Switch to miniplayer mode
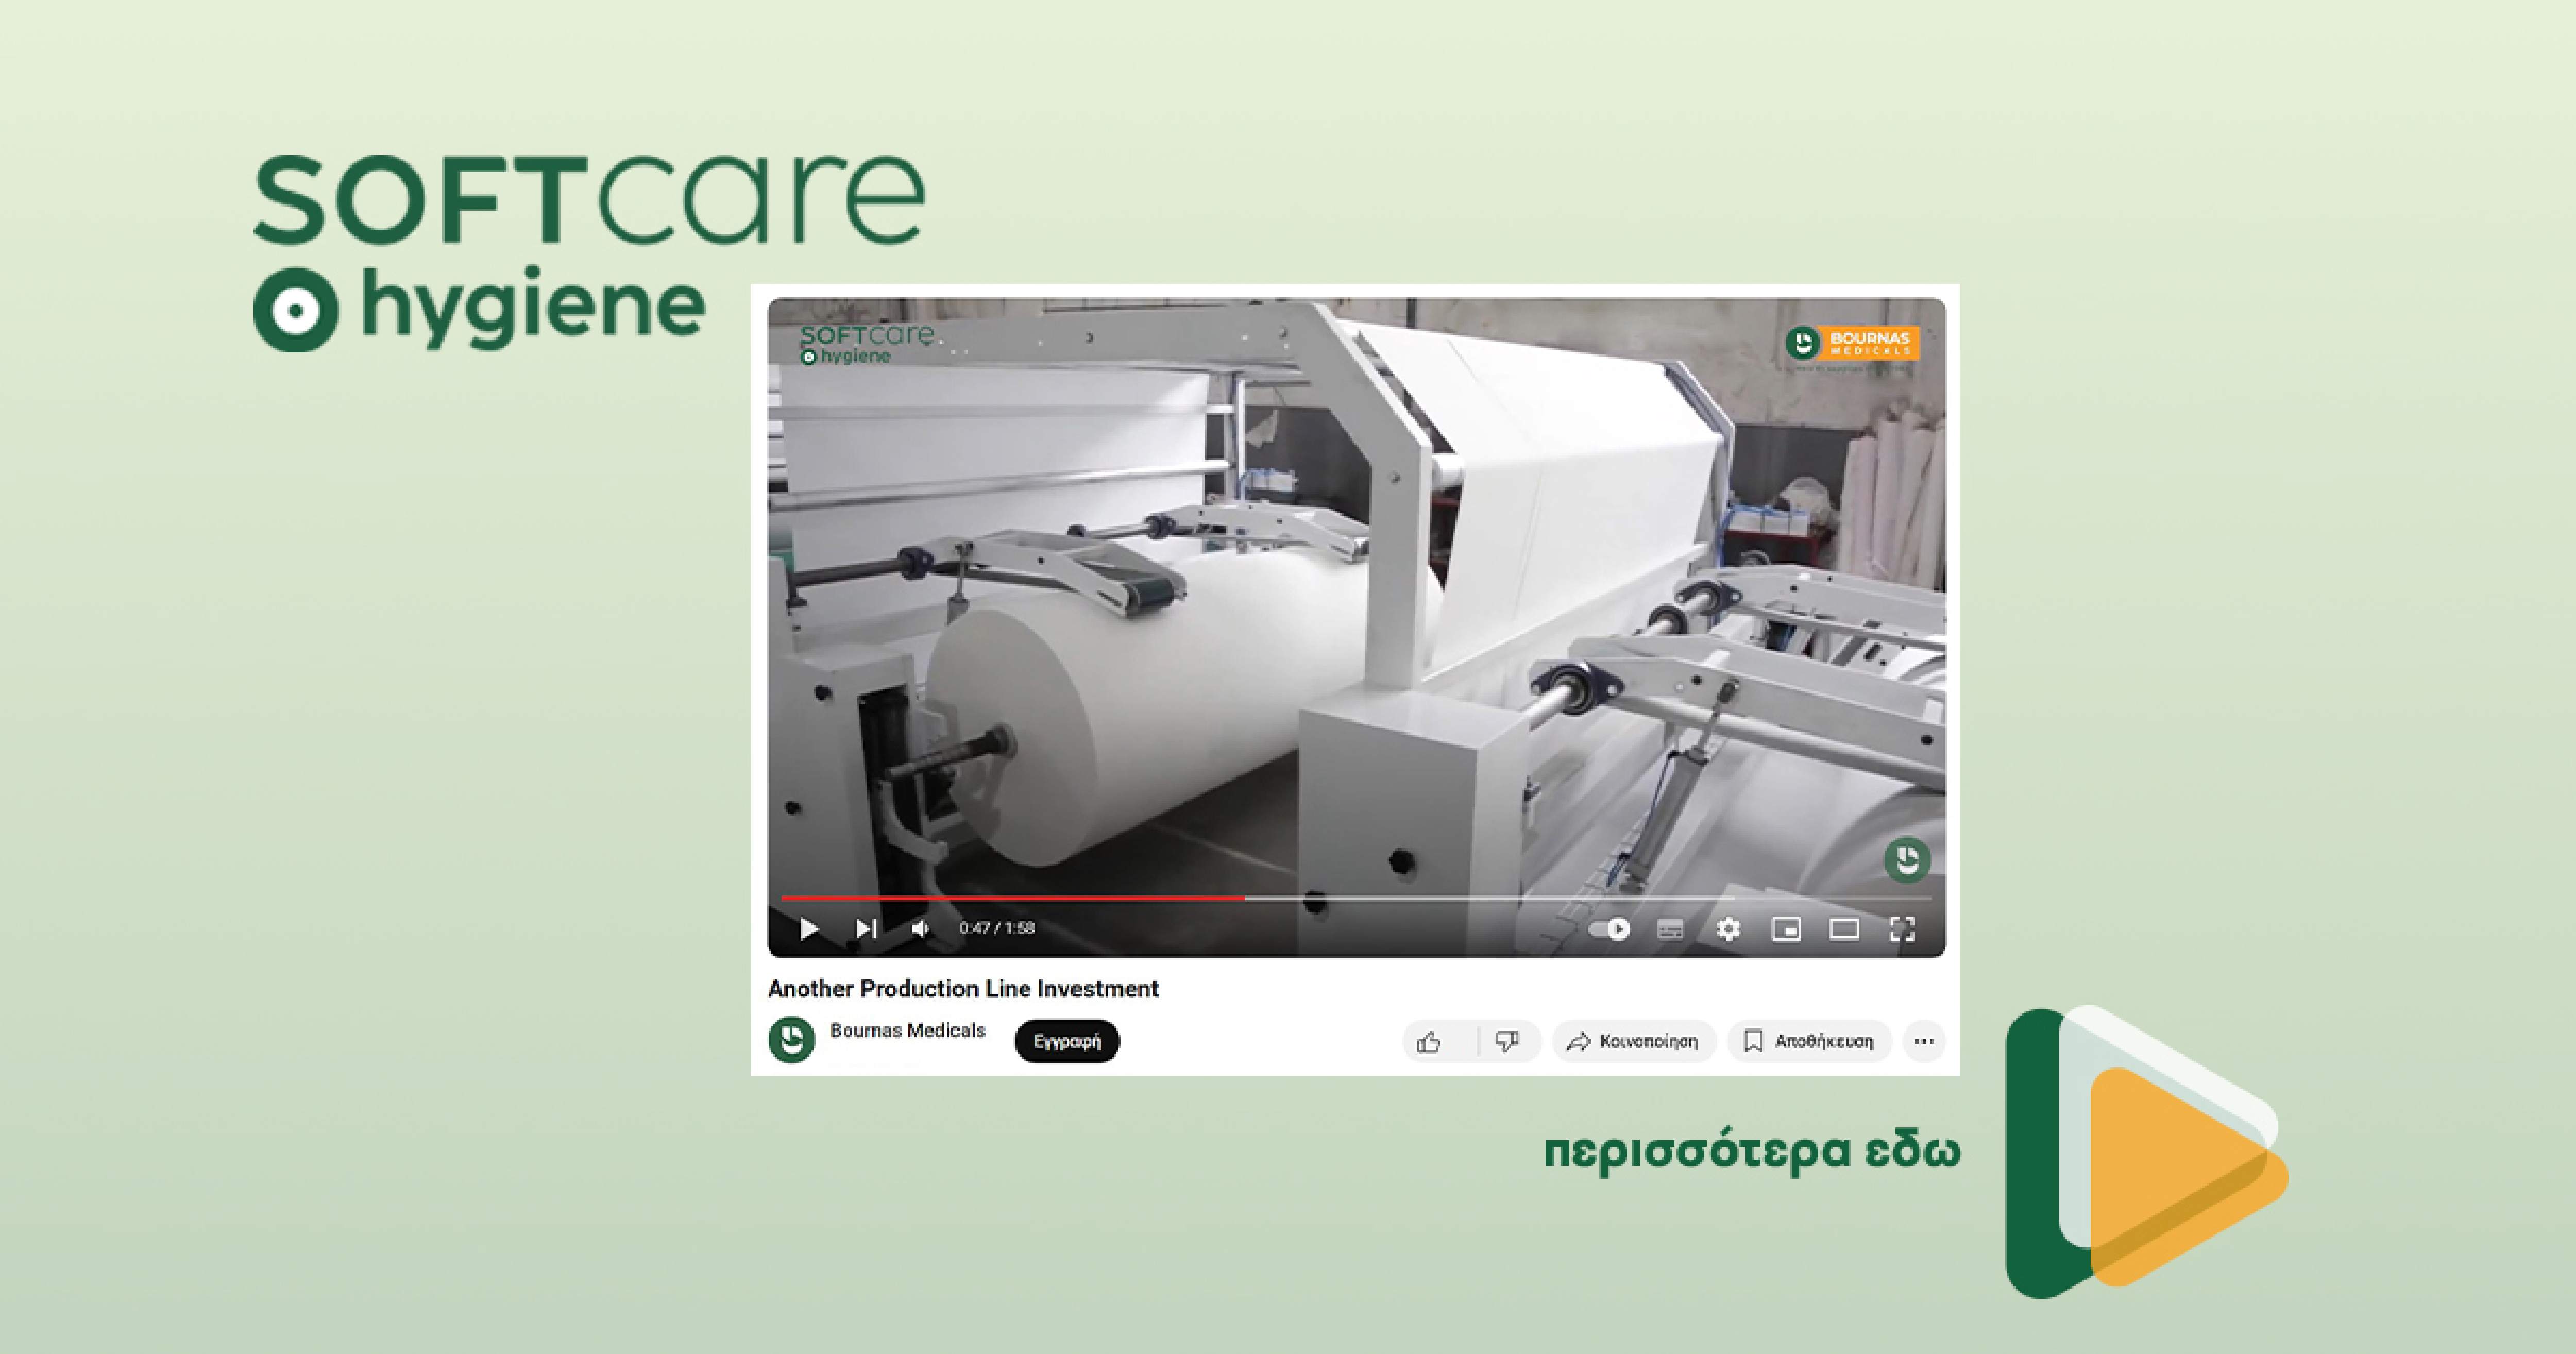This screenshot has width=2576, height=1354. [x=1786, y=929]
